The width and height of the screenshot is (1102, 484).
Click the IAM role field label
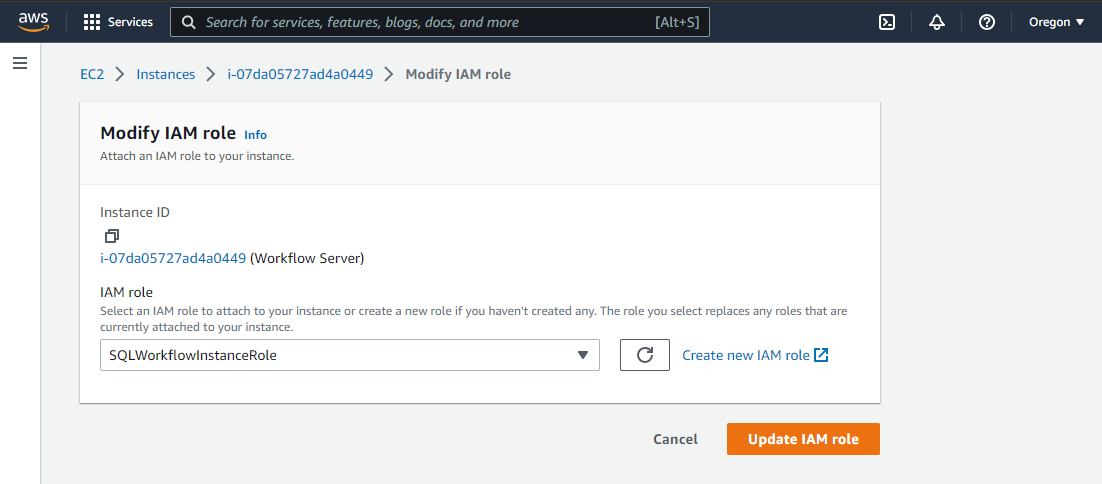(x=127, y=292)
